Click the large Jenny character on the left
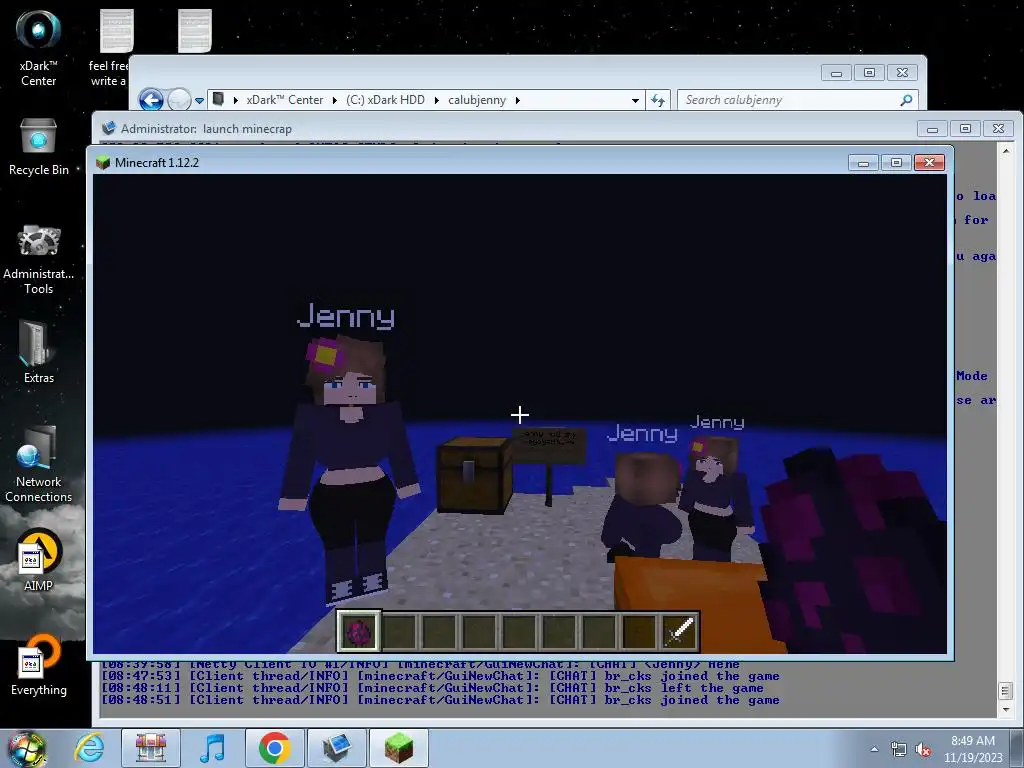 (349, 470)
